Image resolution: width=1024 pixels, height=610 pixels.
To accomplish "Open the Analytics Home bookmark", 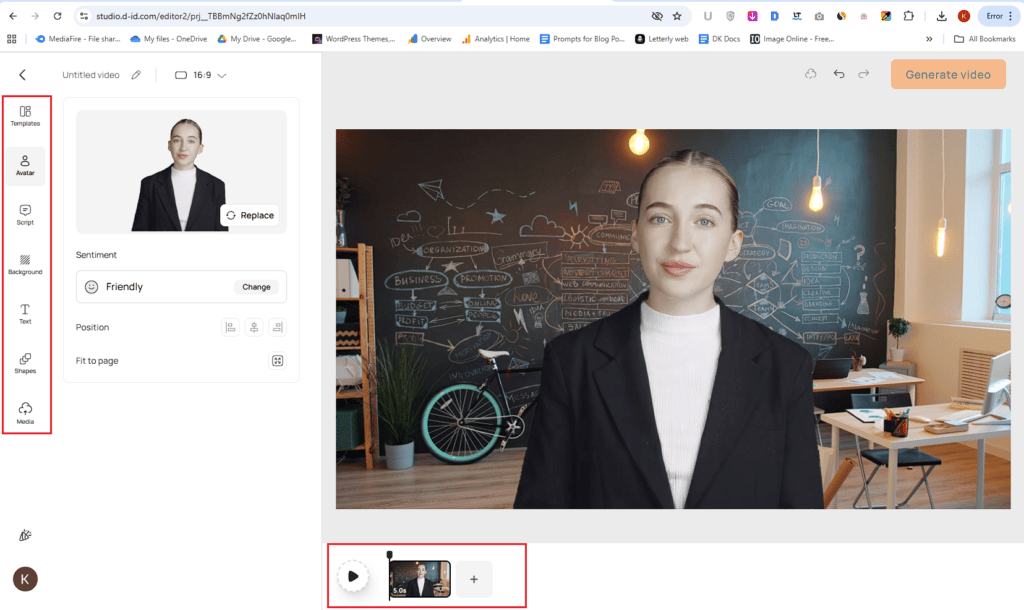I will click(496, 39).
